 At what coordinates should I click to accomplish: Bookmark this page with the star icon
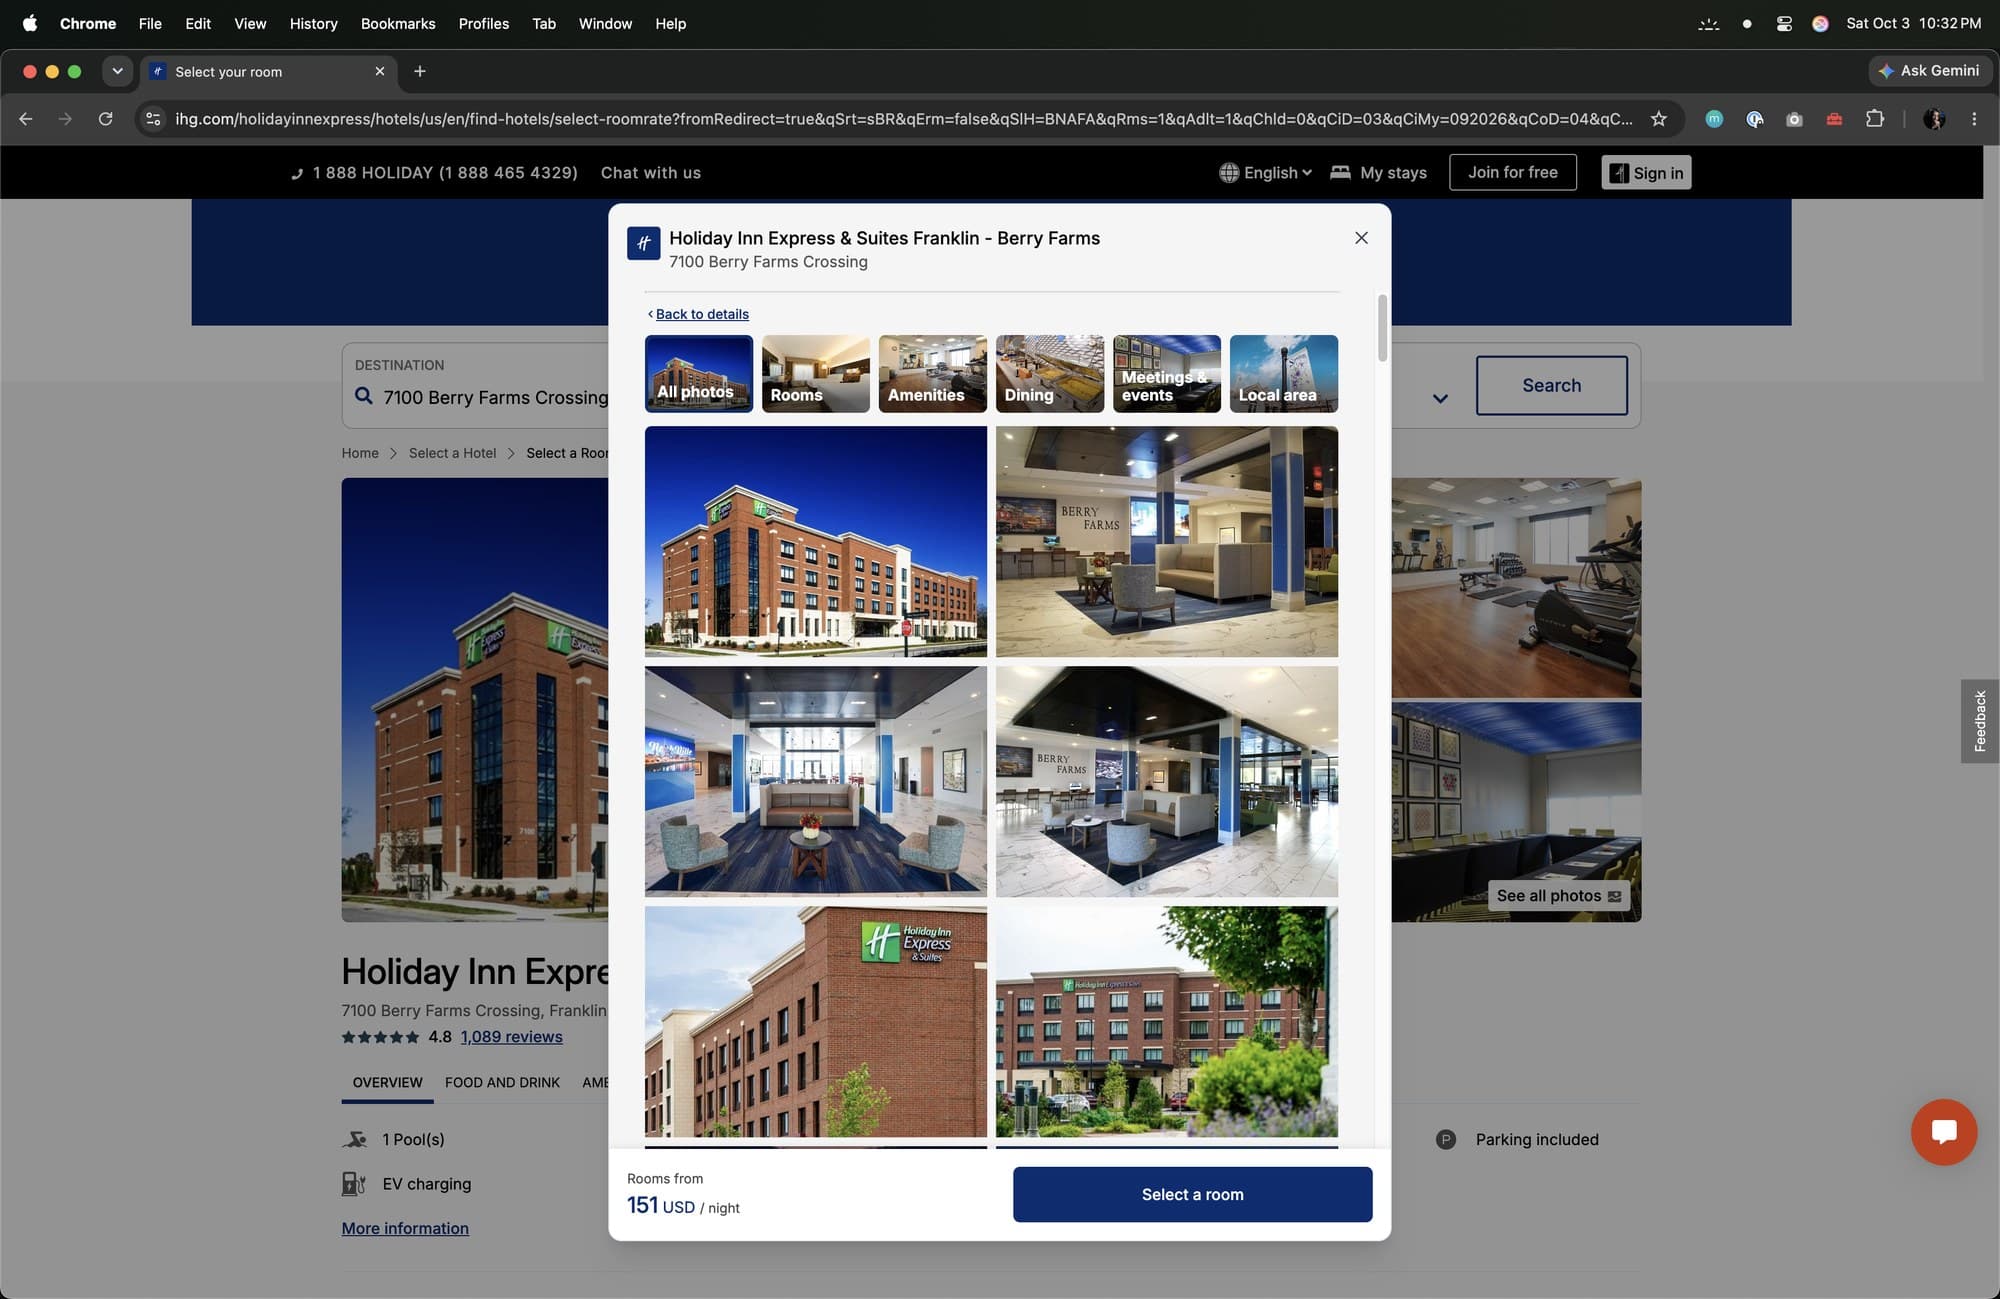coord(1659,119)
